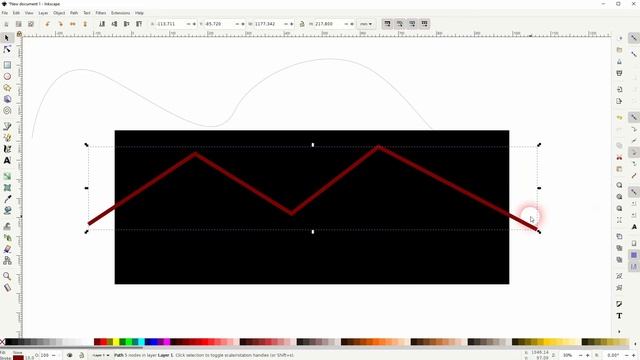Select the Connector tool
The image size is (640, 360).
(x=7, y=260)
